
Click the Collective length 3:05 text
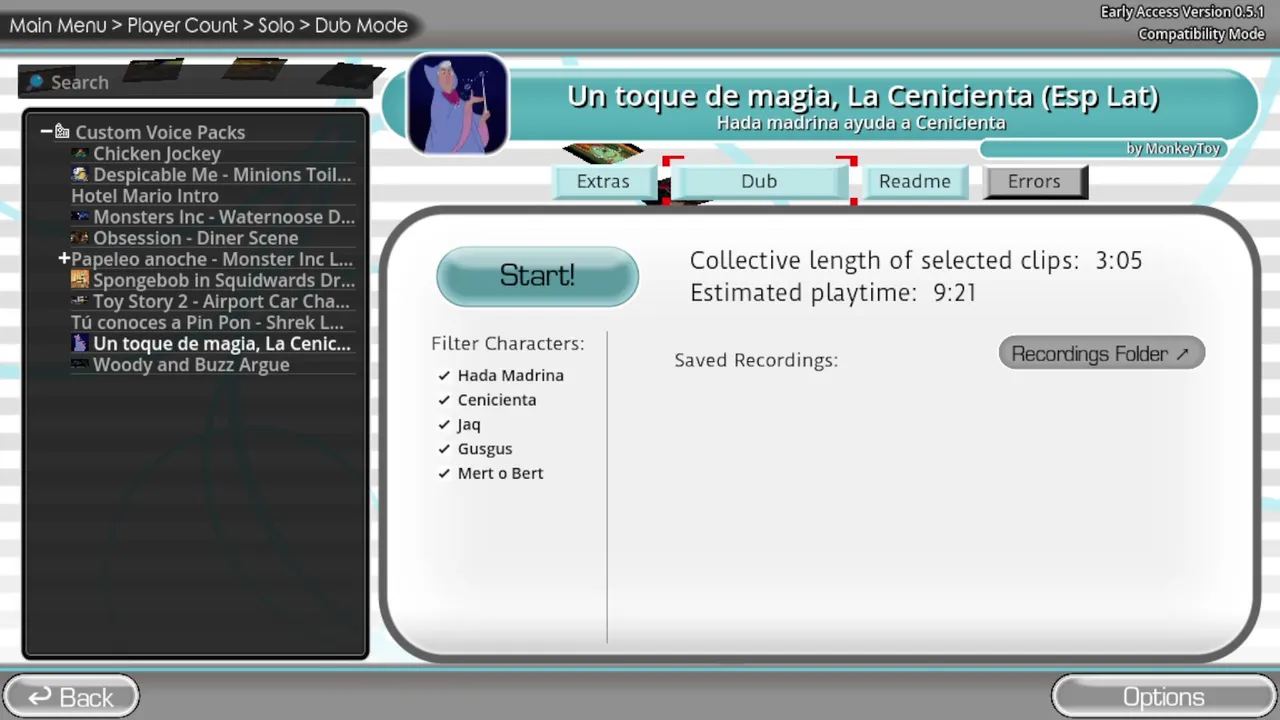point(916,261)
